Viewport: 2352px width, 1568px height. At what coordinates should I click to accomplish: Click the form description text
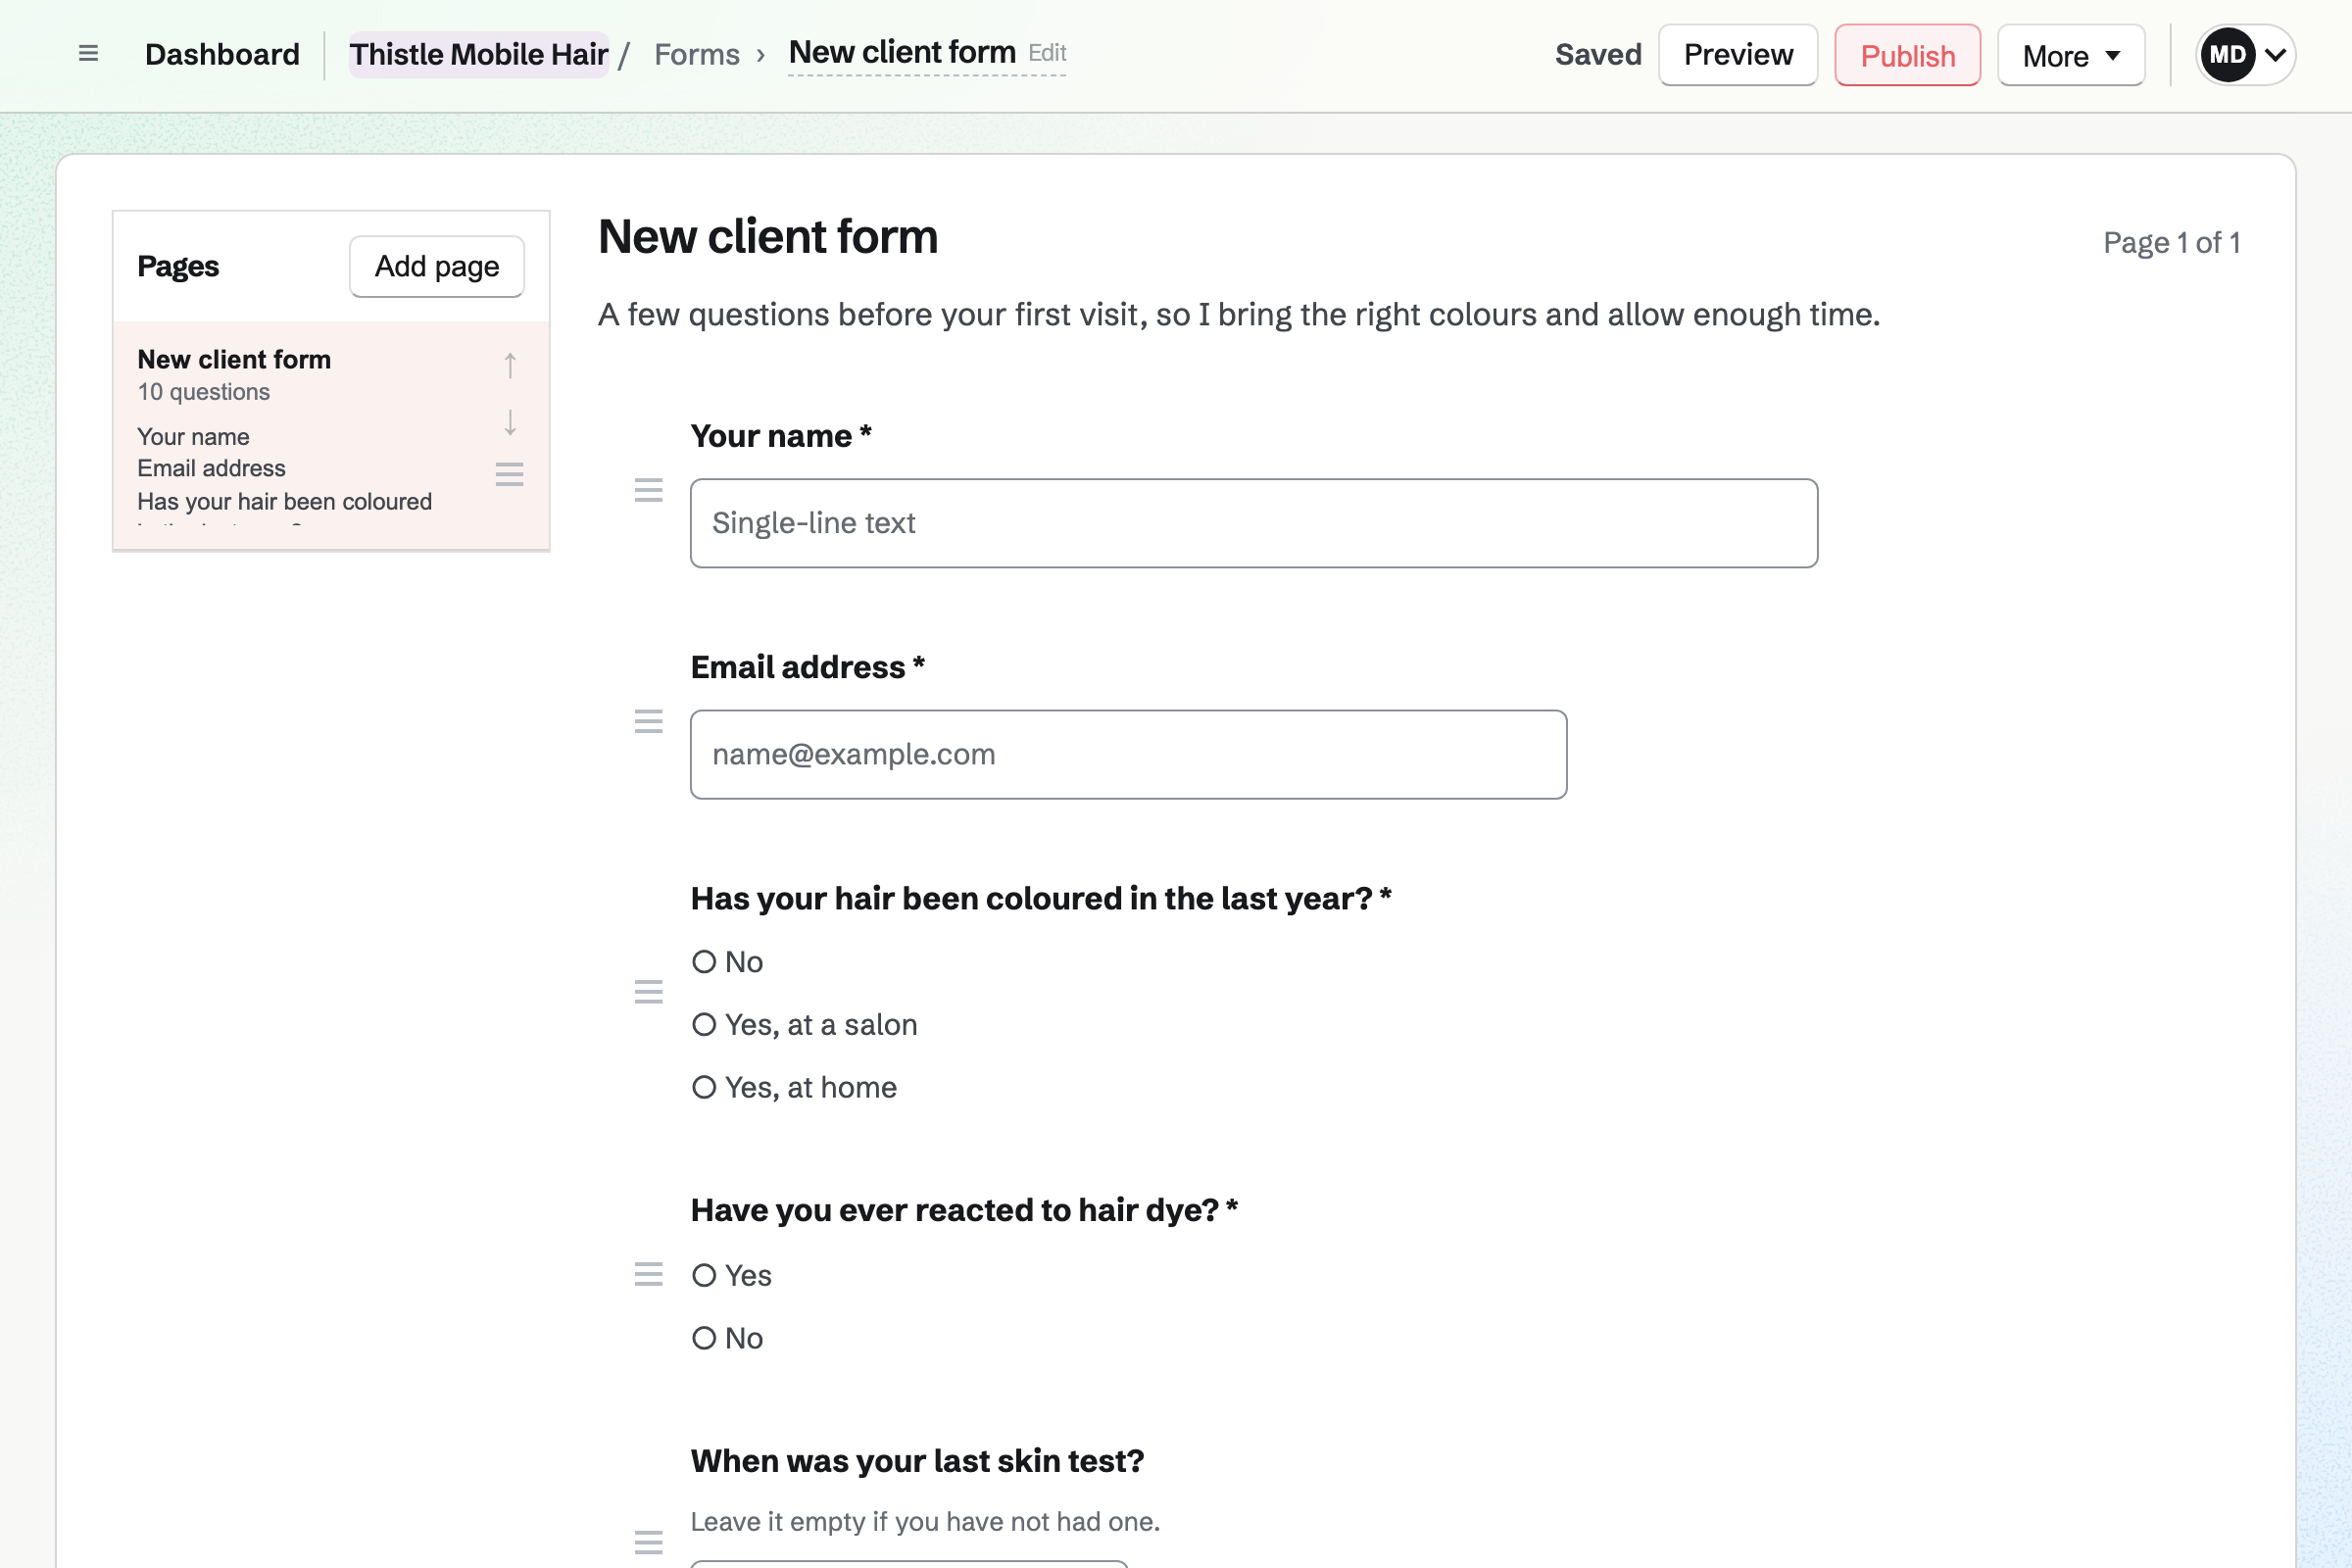[x=1239, y=315]
